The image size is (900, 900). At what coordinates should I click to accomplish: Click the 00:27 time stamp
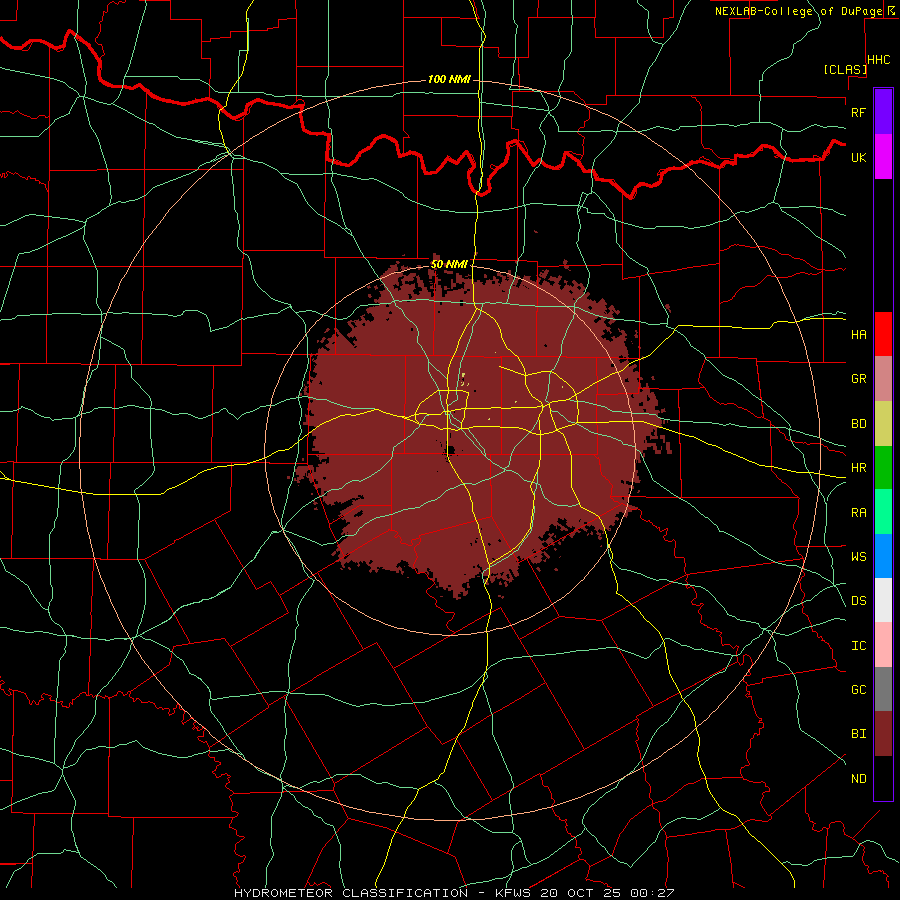pos(651,893)
